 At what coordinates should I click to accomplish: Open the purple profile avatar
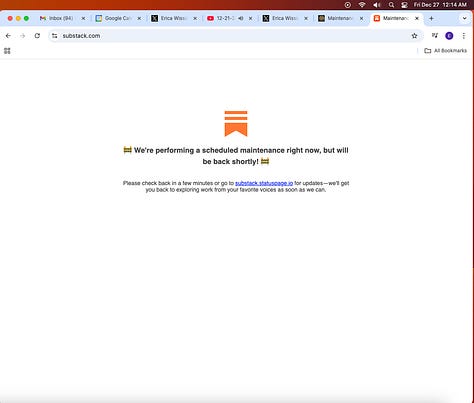point(449,36)
